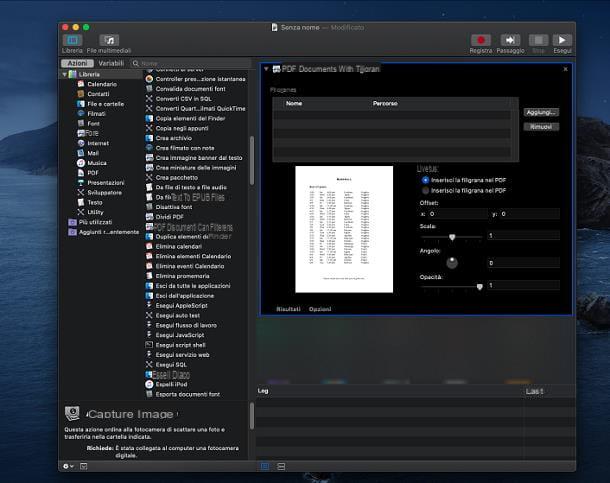Select the File e cartelle category
The image size is (610, 483).
[x=100, y=104]
